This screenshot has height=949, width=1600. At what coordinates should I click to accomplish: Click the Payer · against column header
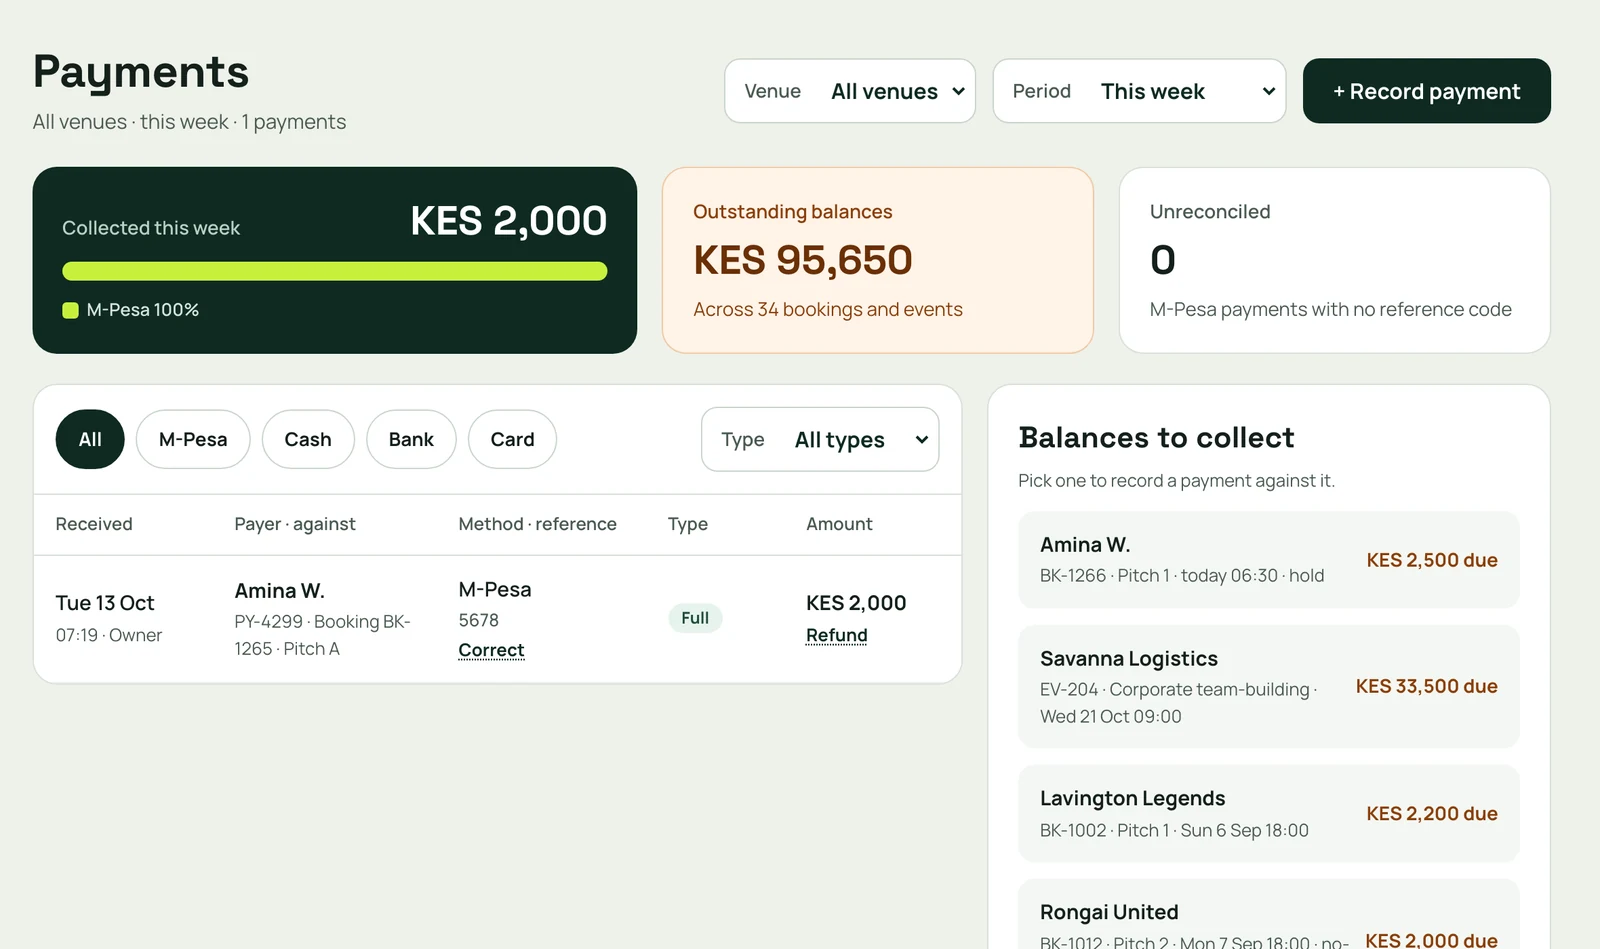295,524
